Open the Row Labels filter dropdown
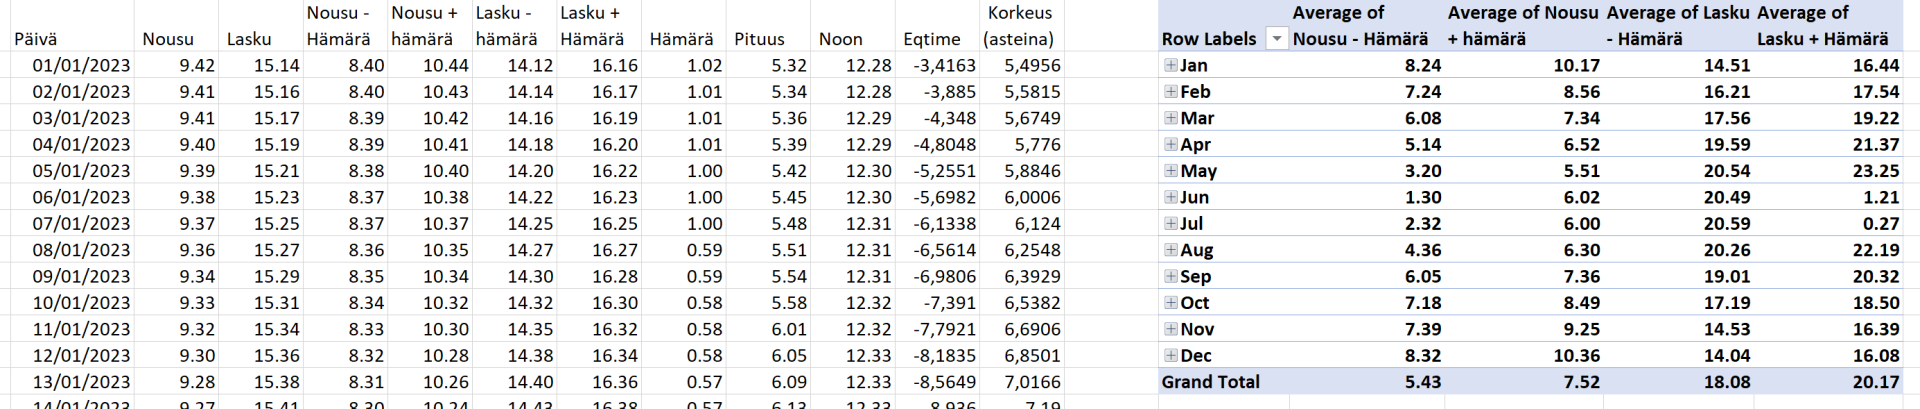The image size is (1920, 409). 1276,39
